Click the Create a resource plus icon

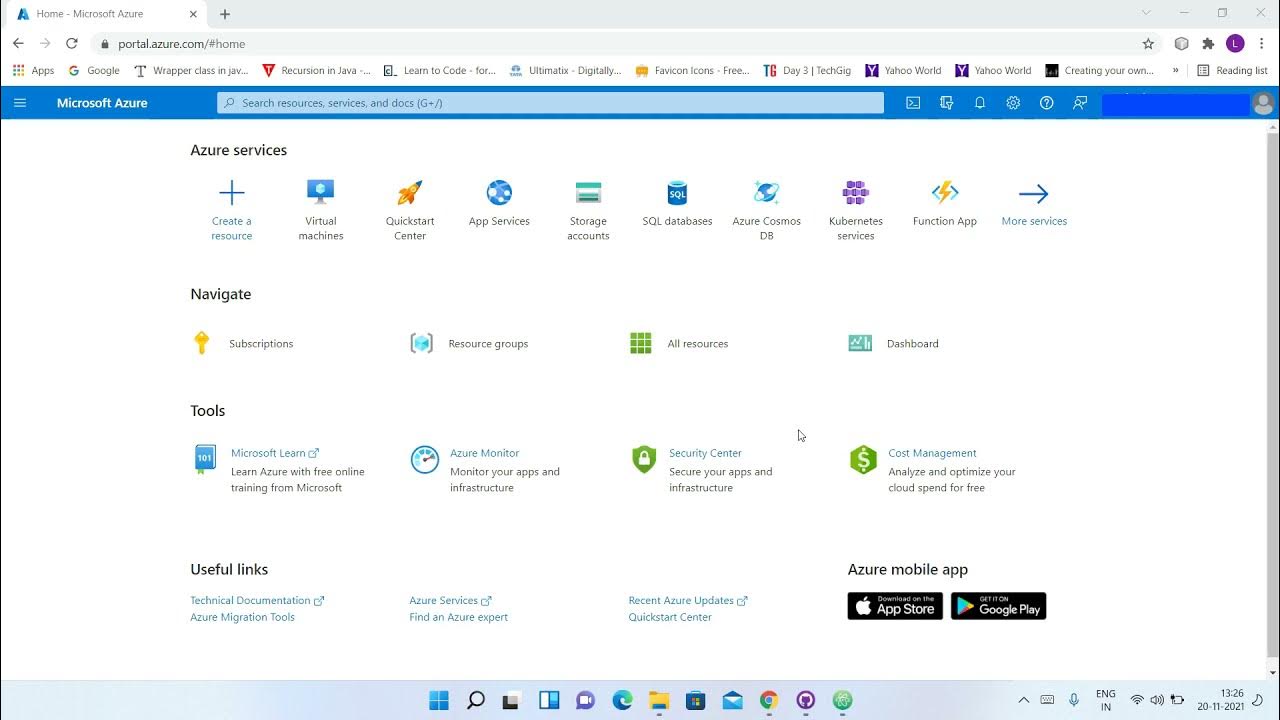point(231,193)
